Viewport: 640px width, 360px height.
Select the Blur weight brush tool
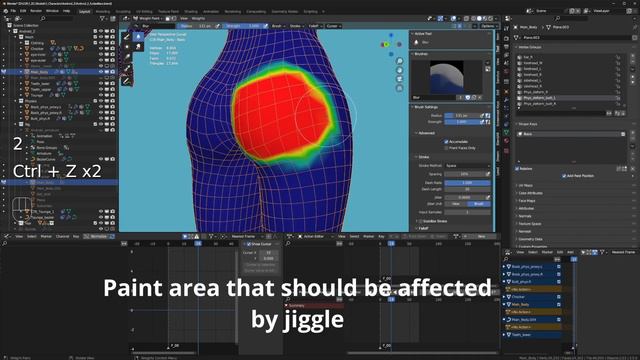[x=138, y=37]
